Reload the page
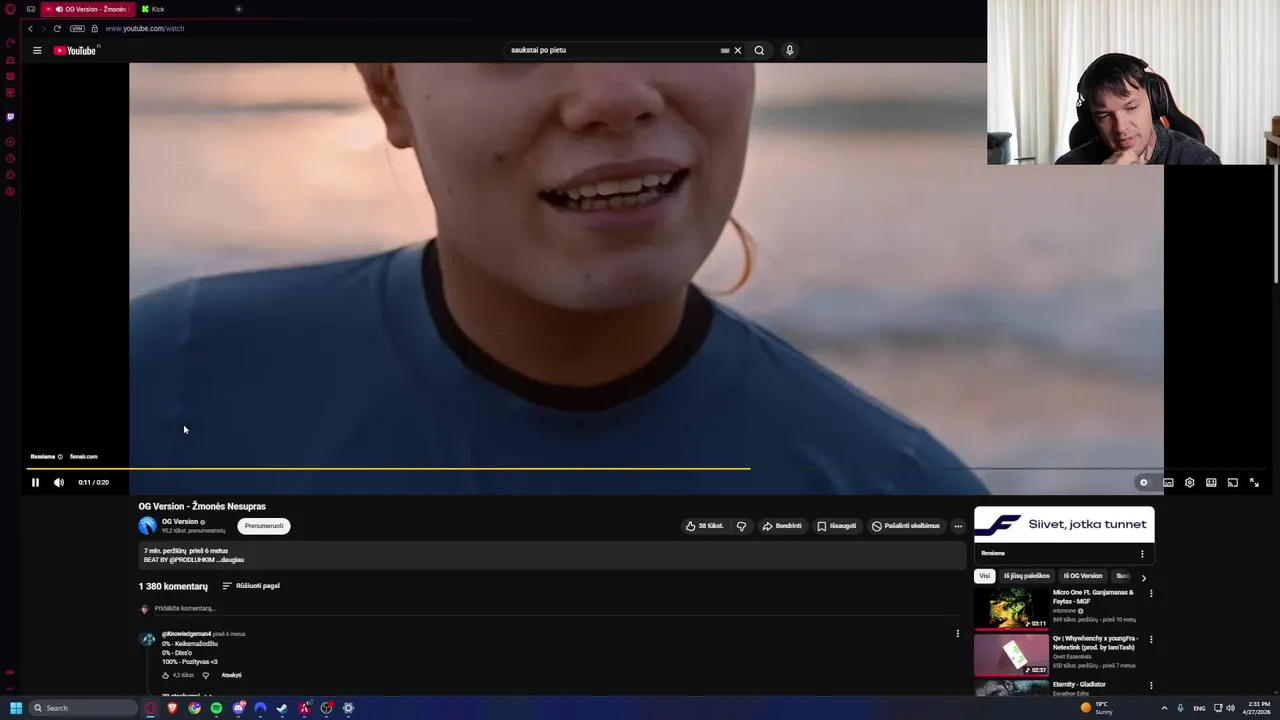 (x=57, y=28)
